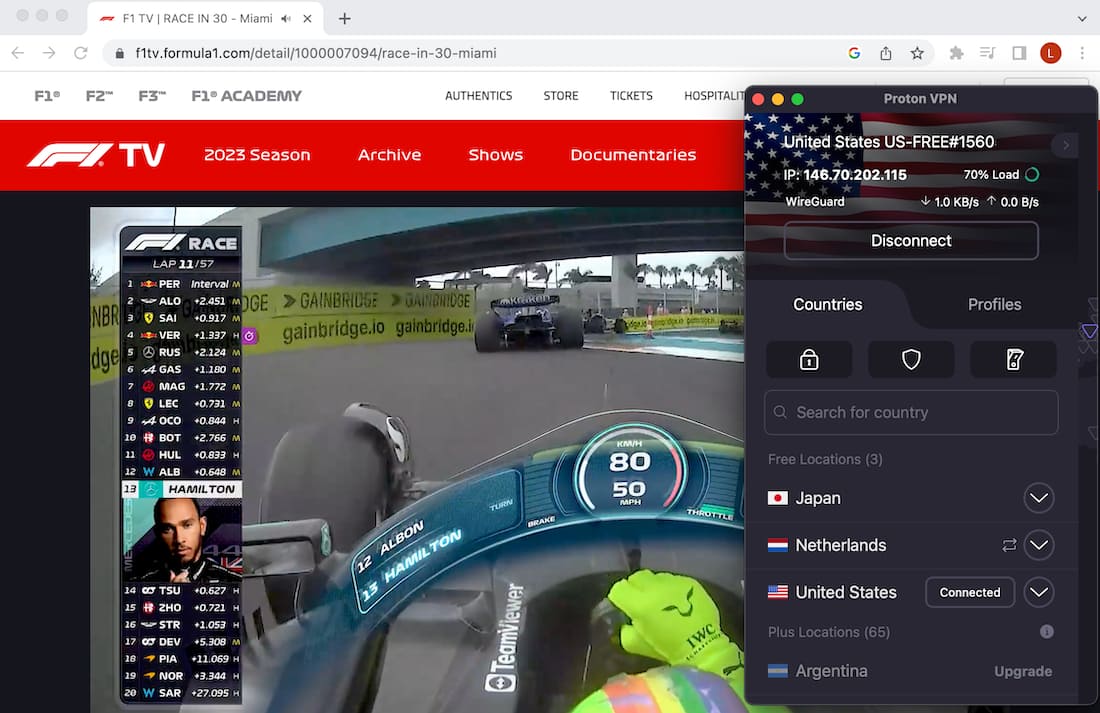Go to F1 site link
Image resolution: width=1100 pixels, height=713 pixels.
point(47,96)
